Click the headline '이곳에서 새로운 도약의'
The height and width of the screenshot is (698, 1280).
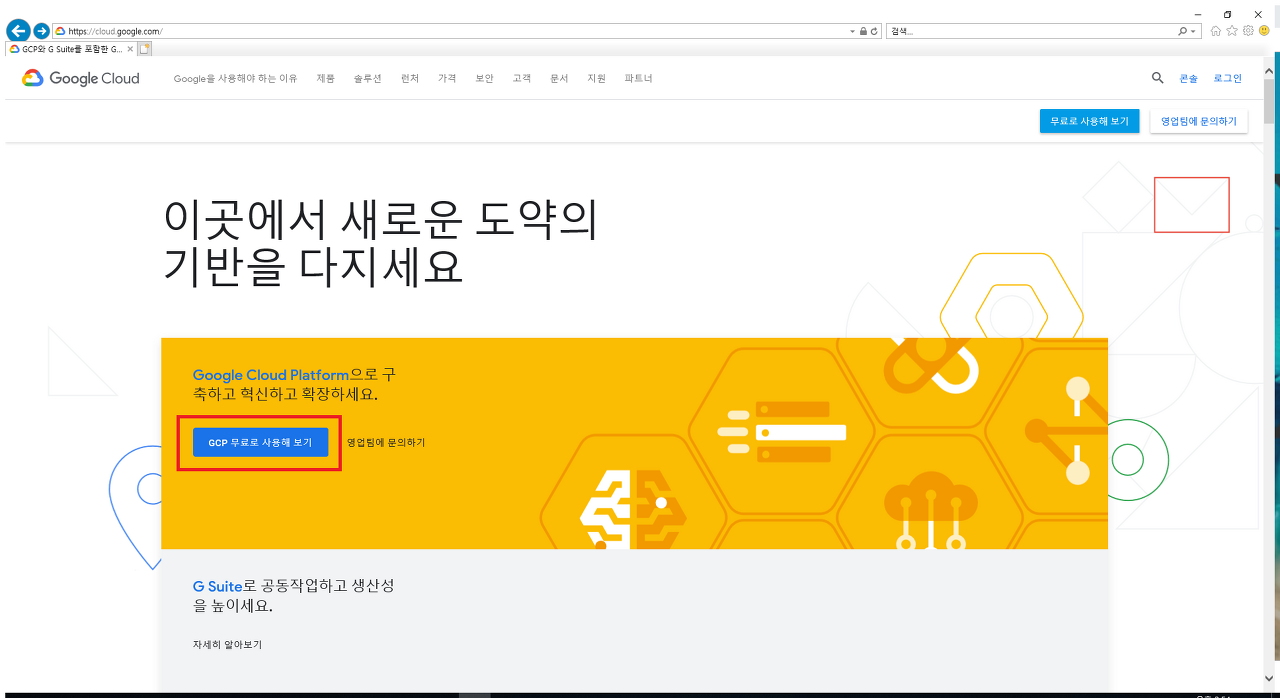(x=380, y=220)
